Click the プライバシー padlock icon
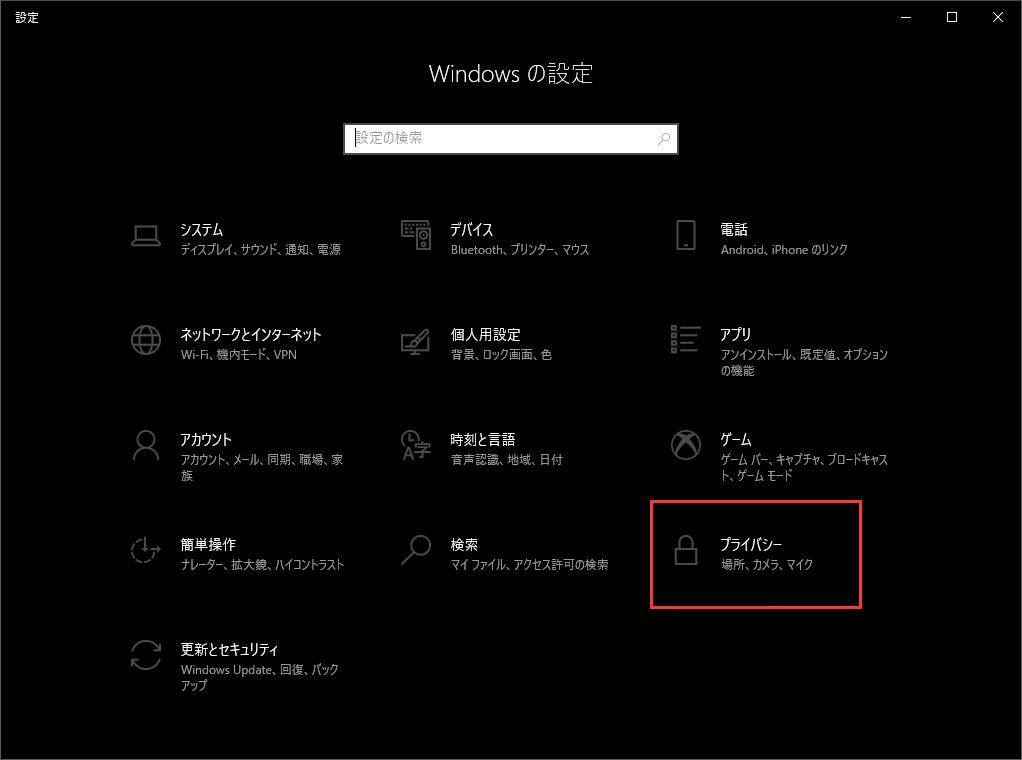1022x760 pixels. click(x=686, y=550)
